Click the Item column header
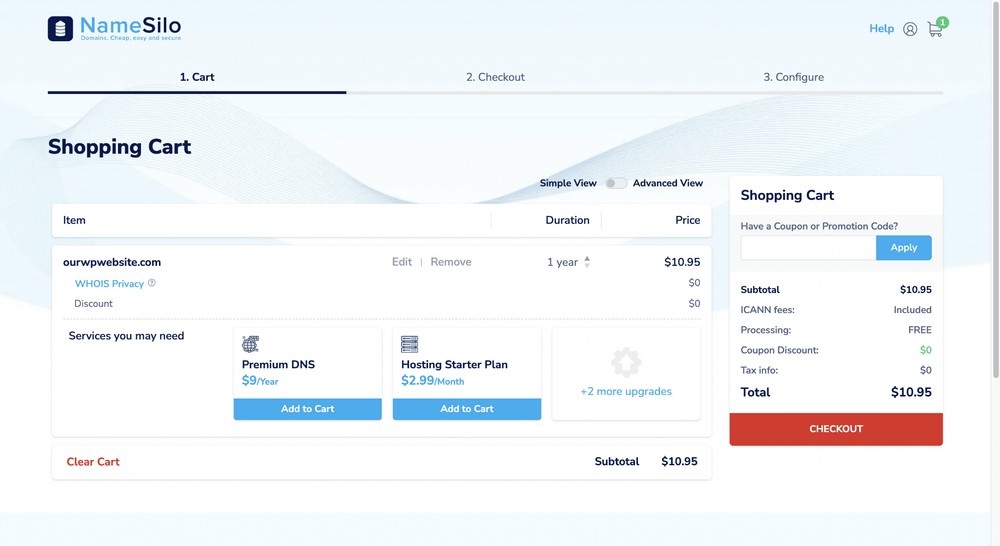1000x546 pixels. [74, 220]
